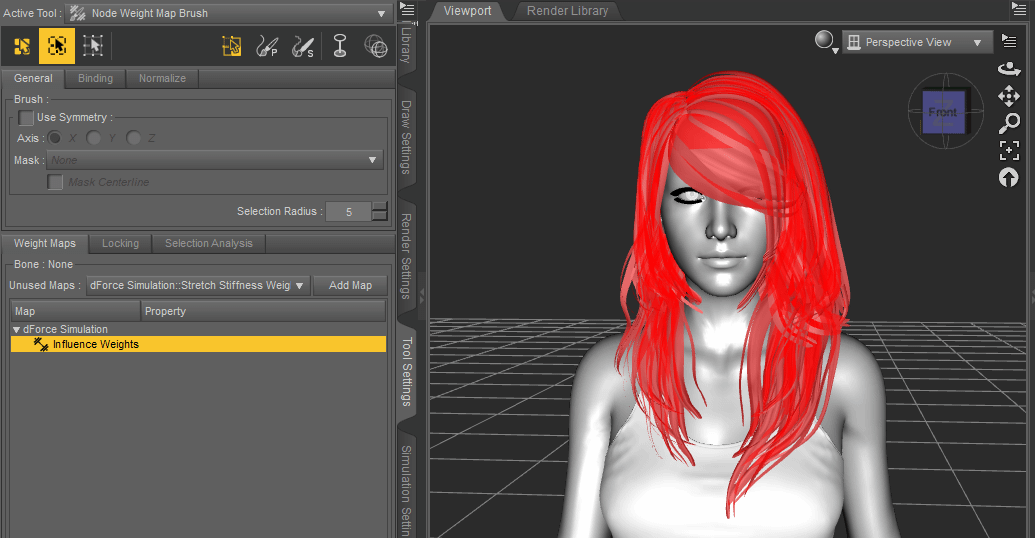Open the Perspective View camera dropdown
The width and height of the screenshot is (1035, 538).
tap(918, 42)
